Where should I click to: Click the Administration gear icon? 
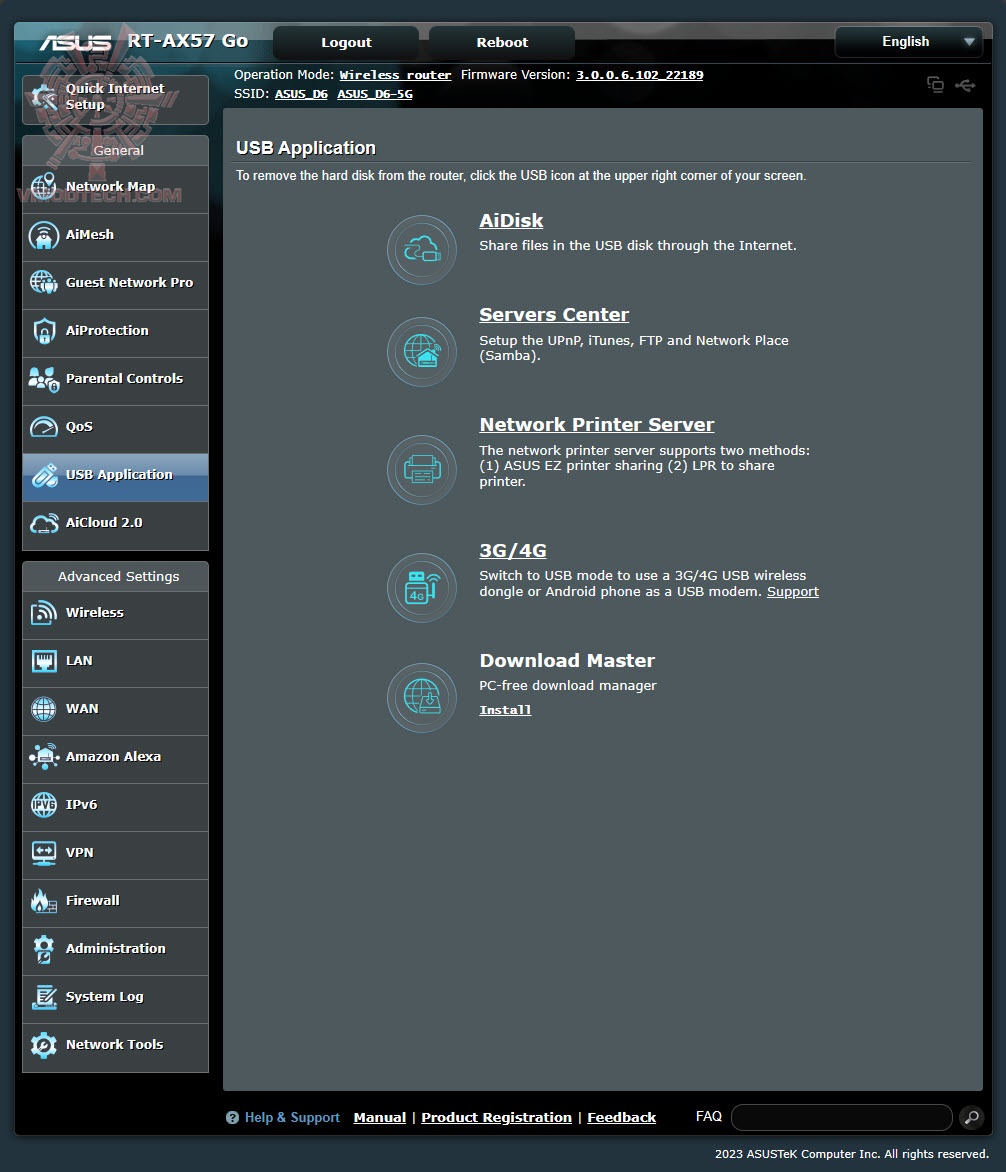(x=43, y=949)
